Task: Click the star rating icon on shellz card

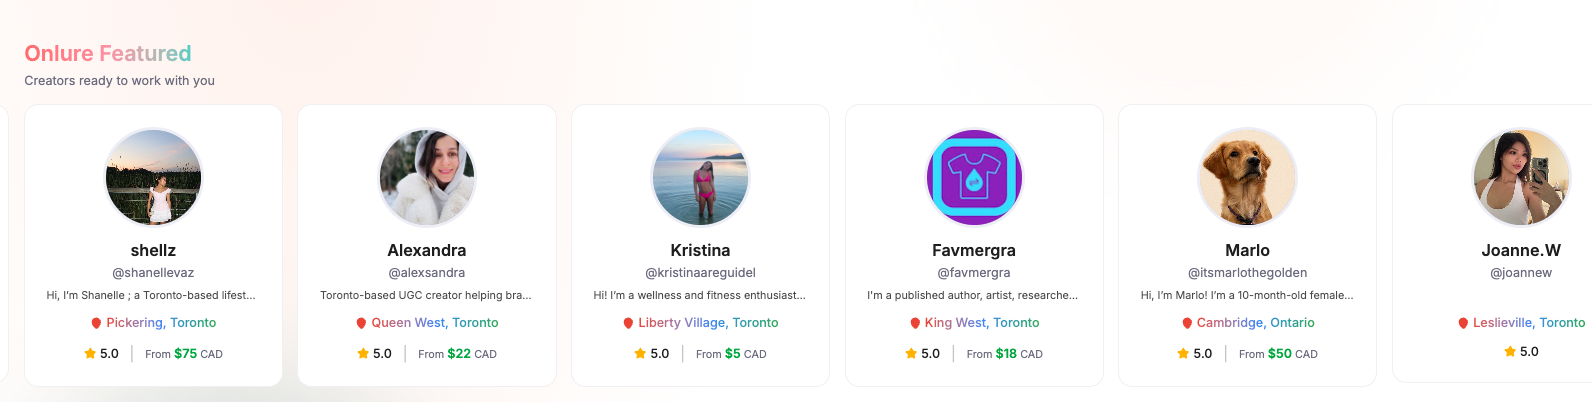Action: [90, 353]
